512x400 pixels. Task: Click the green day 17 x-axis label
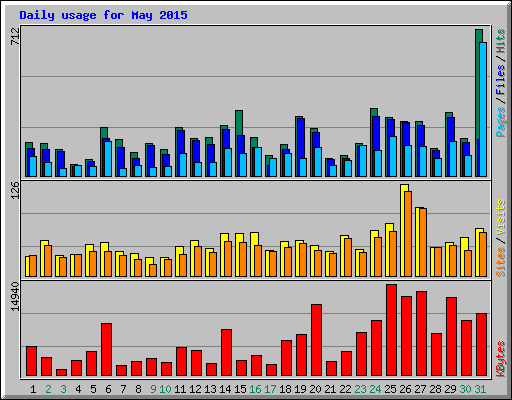(x=270, y=389)
